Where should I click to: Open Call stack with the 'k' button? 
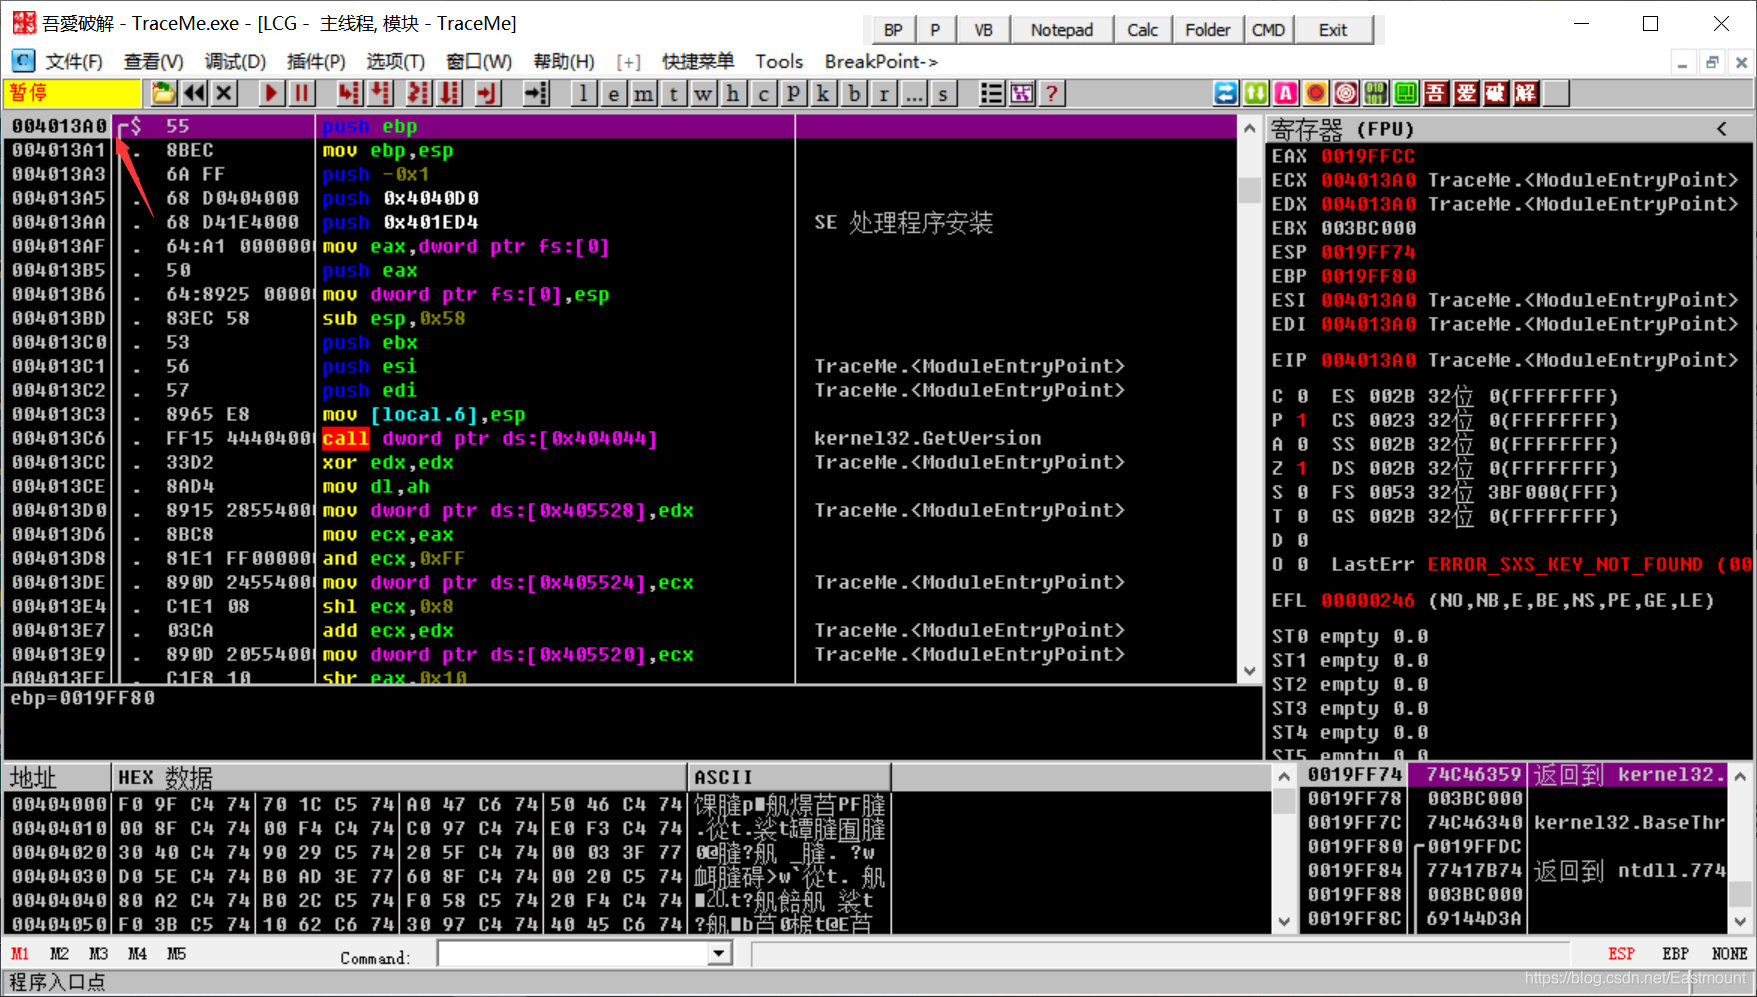pyautogui.click(x=824, y=93)
